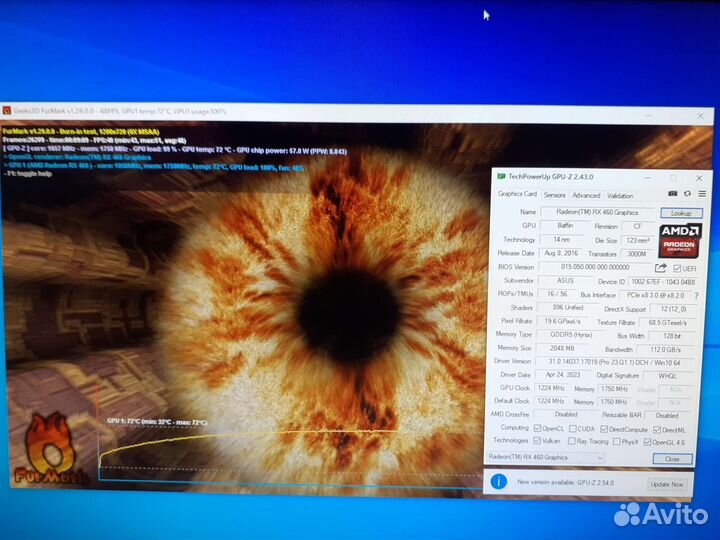720x540 pixels.
Task: Click the GPU field showing Baffin
Action: point(565,225)
